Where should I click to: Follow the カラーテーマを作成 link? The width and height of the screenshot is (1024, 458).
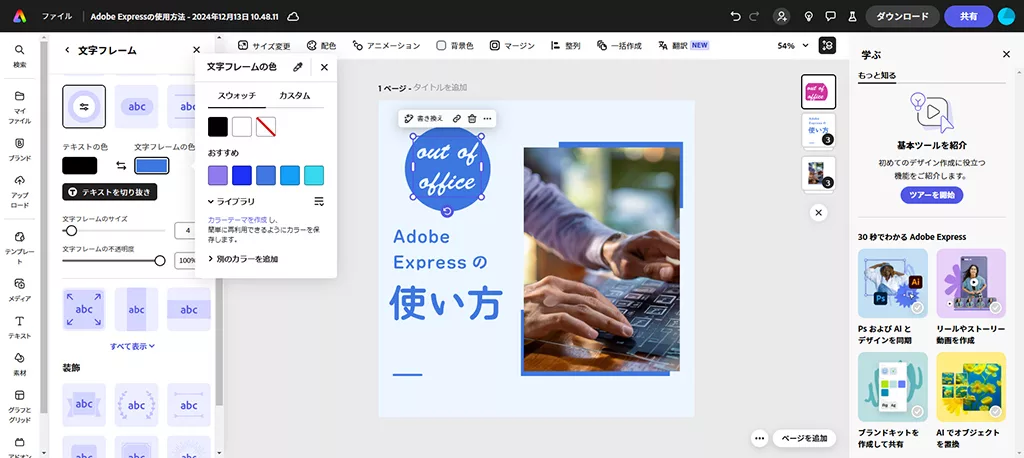coord(237,220)
